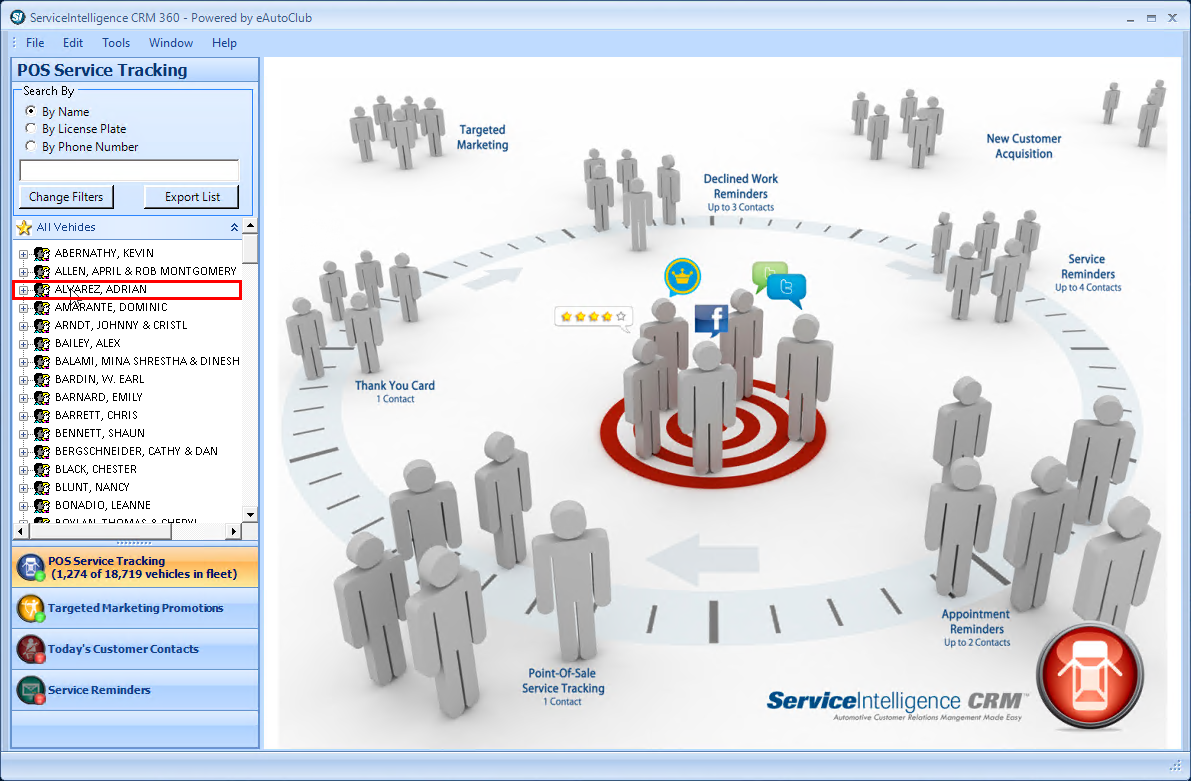Expand the ABERNATHY, KEVIN tree node
Image resolution: width=1191 pixels, height=781 pixels.
point(24,254)
